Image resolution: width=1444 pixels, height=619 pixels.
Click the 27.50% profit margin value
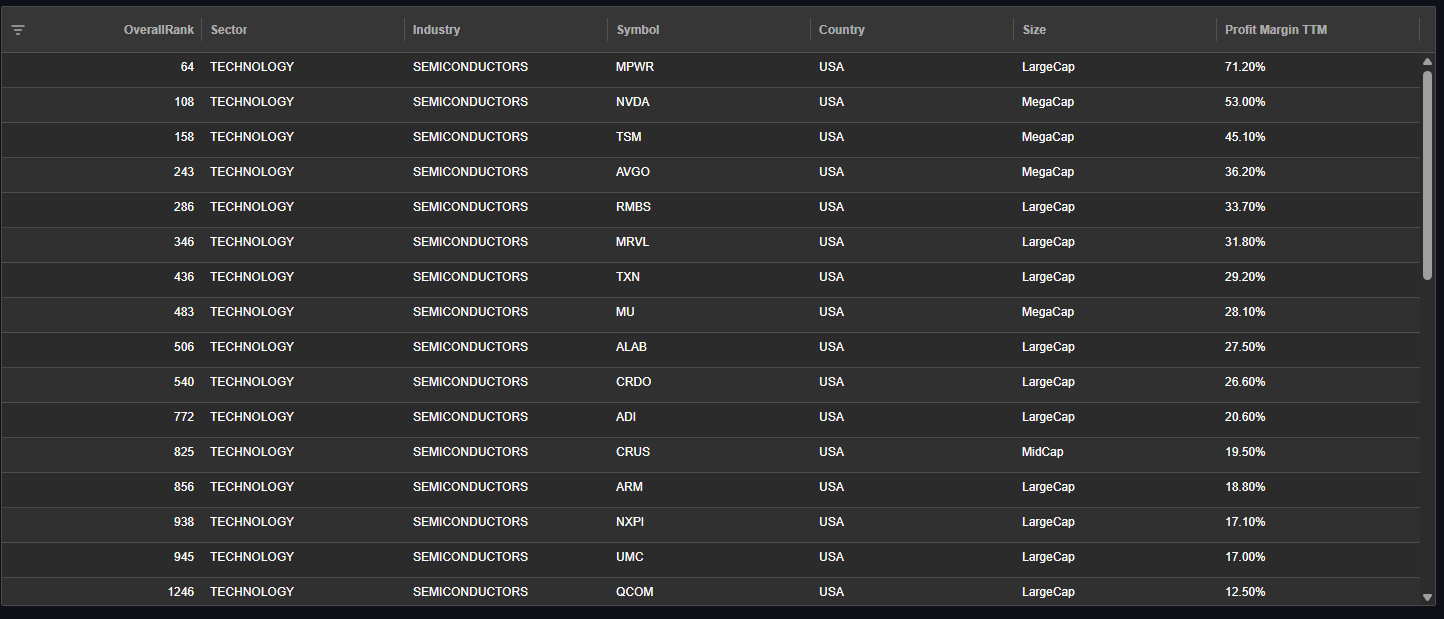pos(1245,347)
